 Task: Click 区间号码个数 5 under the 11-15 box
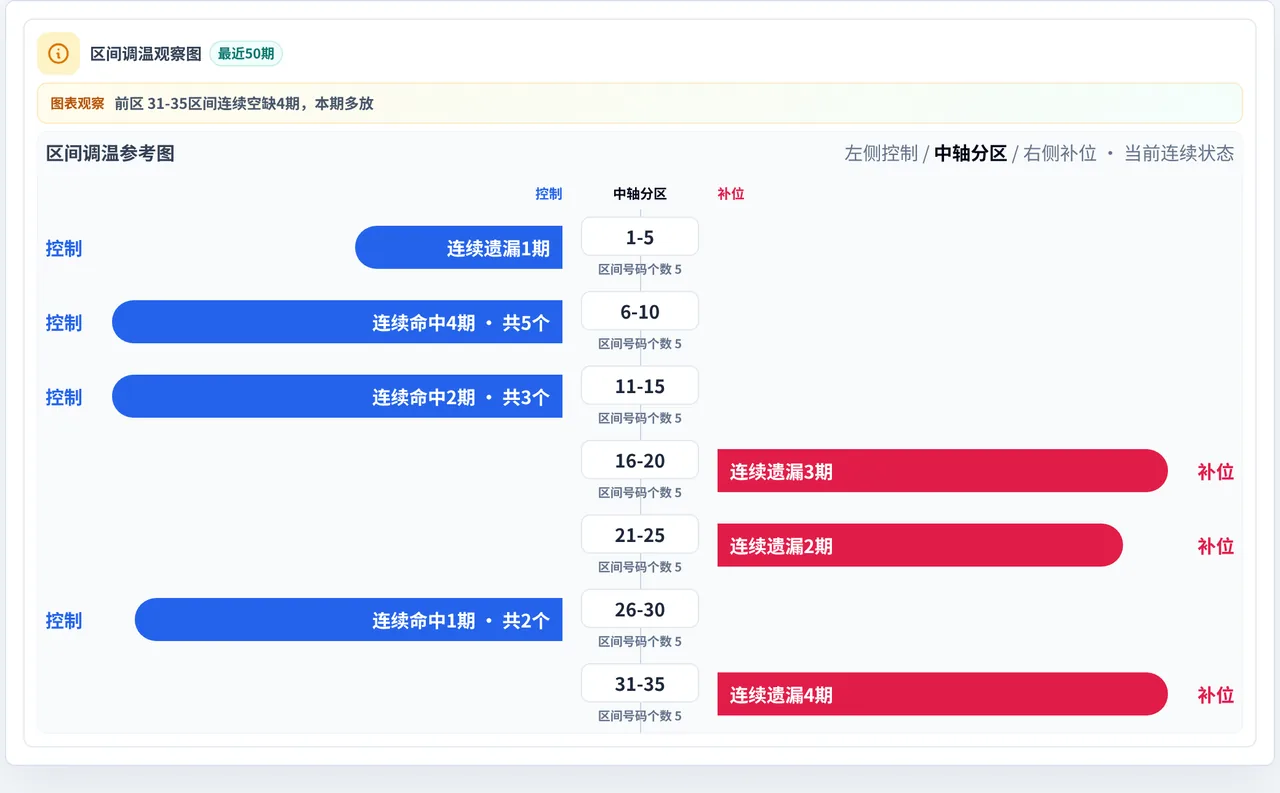(x=640, y=418)
